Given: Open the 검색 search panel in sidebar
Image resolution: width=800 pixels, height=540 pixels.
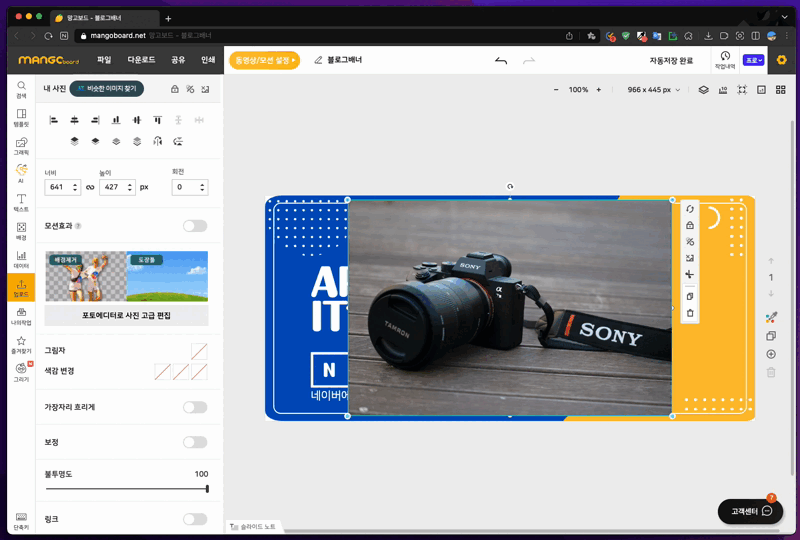Looking at the screenshot, I should point(21,89).
